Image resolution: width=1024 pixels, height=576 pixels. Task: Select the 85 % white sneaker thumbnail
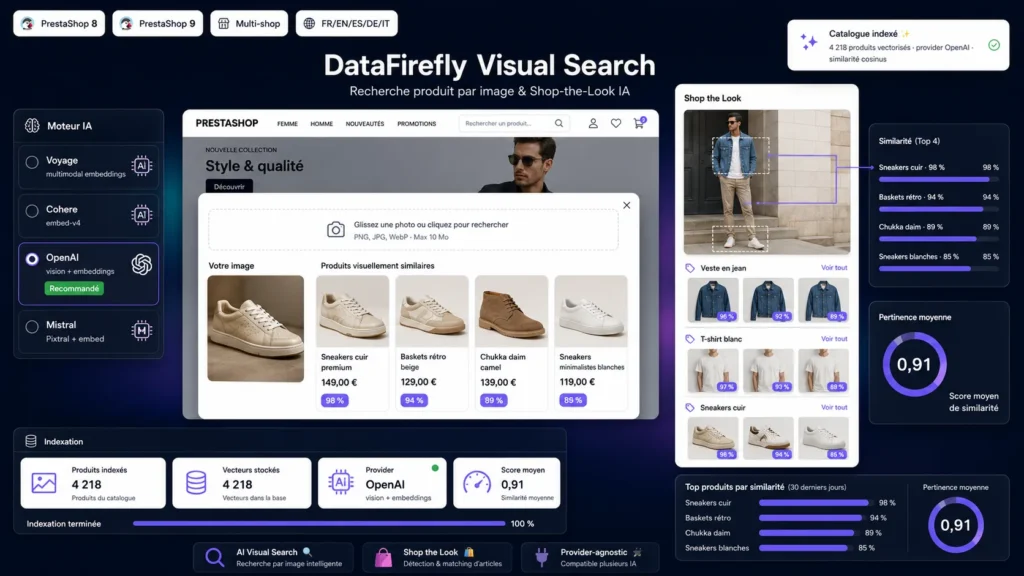(823, 438)
